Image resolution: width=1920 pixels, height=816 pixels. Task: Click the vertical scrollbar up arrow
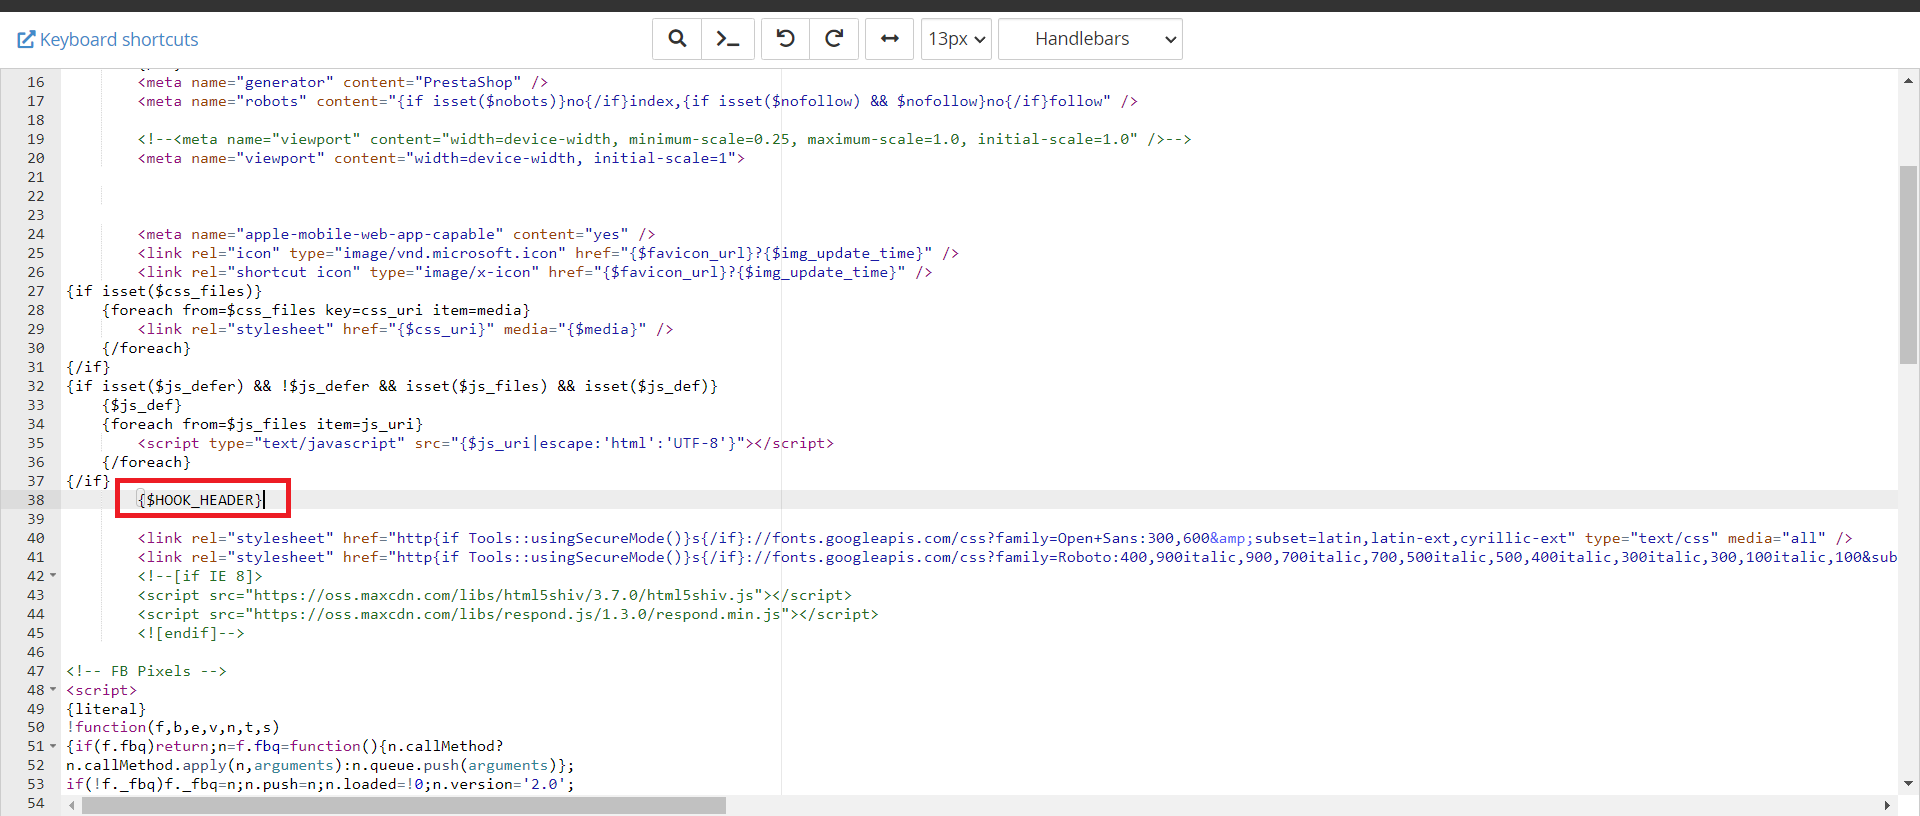click(x=1908, y=80)
